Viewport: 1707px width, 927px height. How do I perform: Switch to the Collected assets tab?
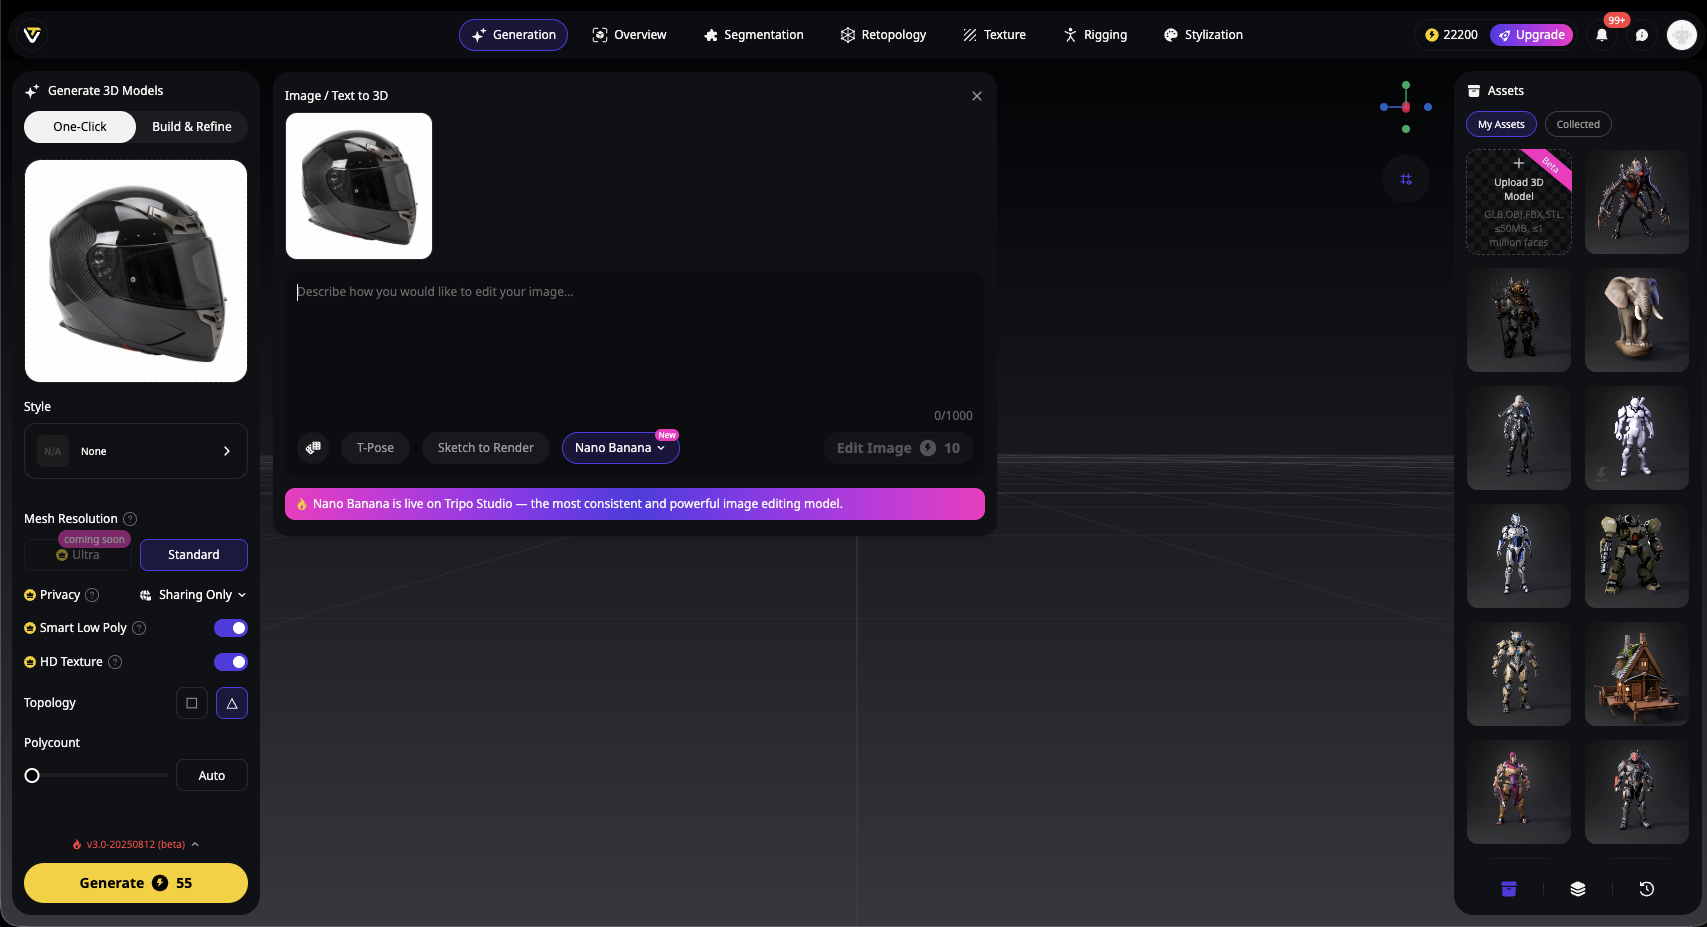coord(1577,124)
